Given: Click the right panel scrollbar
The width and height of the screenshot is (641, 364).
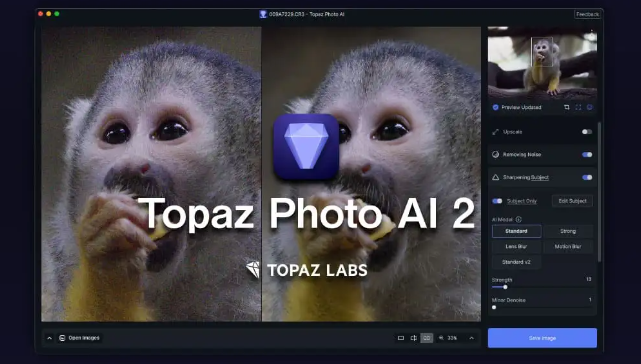Looking at the screenshot, I should 599,191.
